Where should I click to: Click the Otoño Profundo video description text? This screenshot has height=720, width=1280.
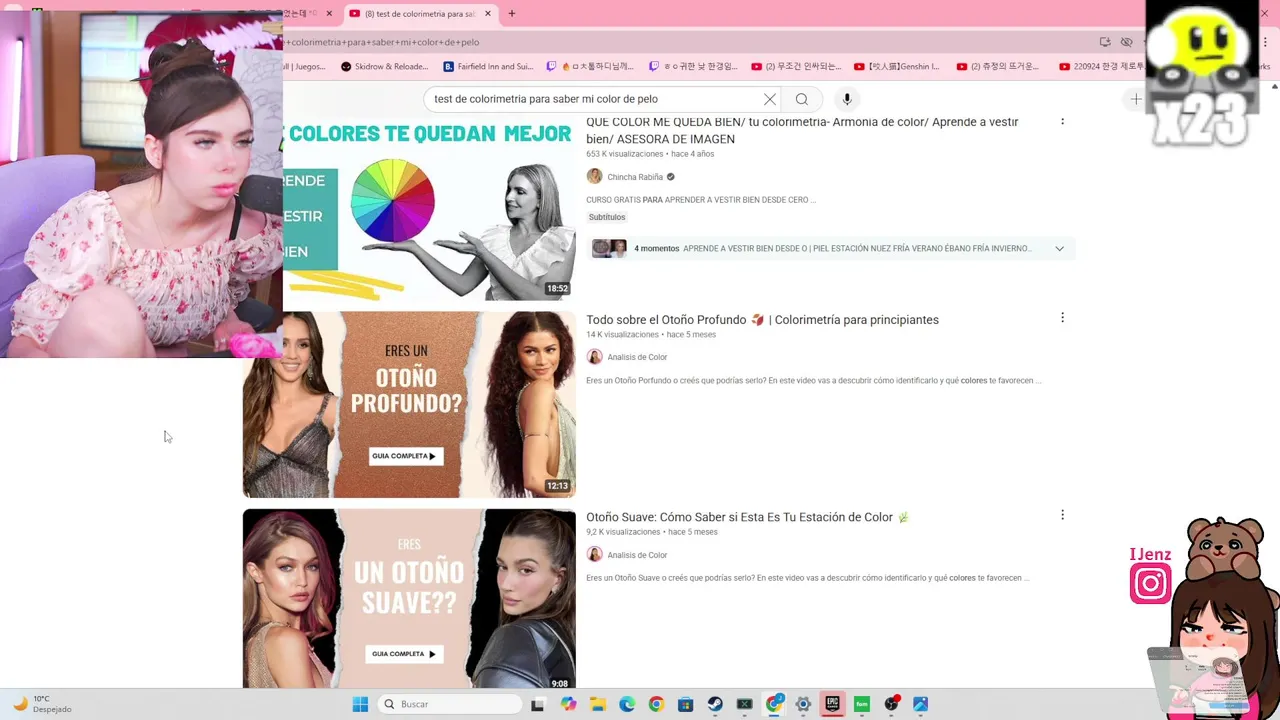(814, 381)
